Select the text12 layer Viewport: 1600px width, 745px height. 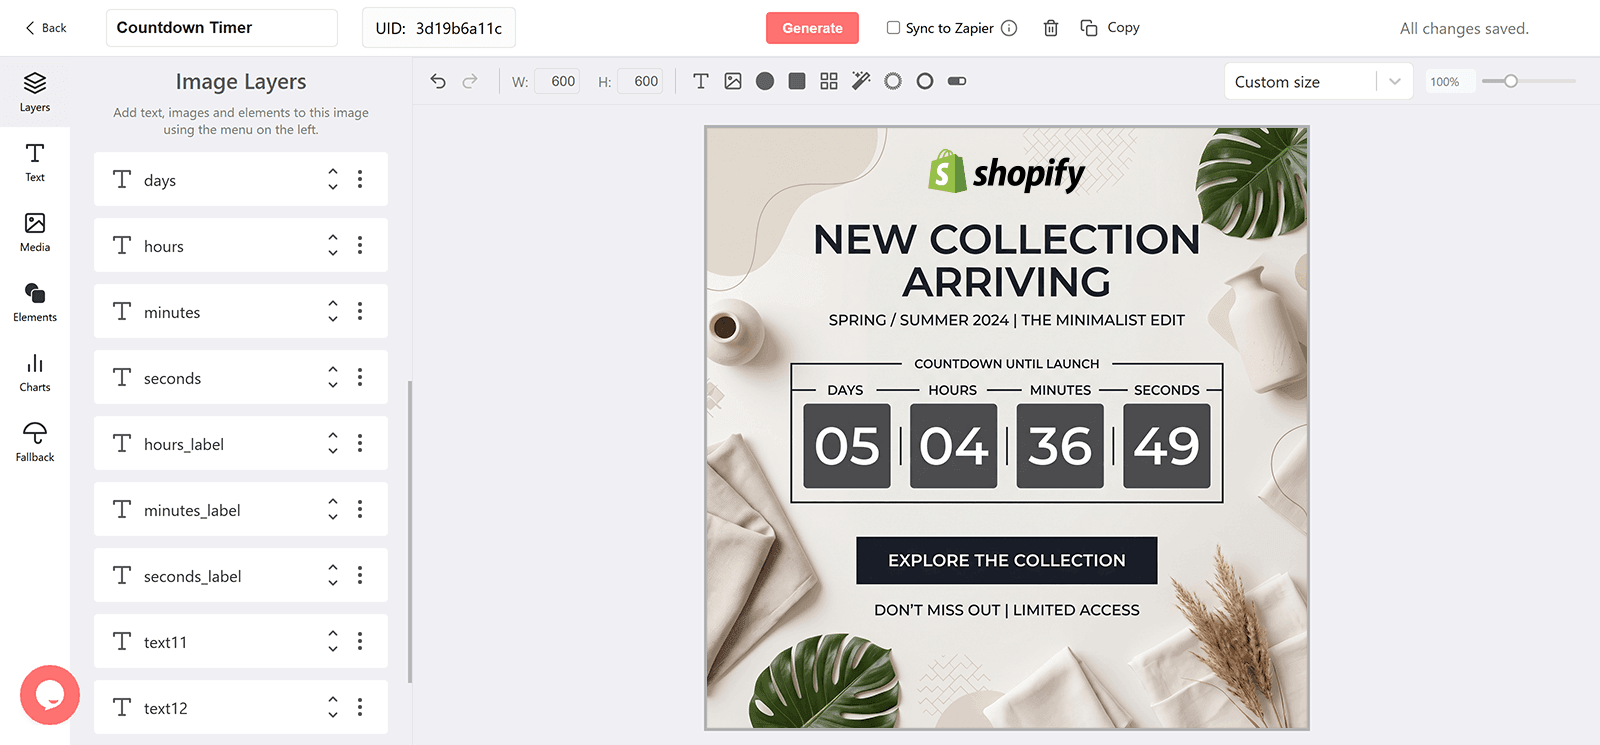pos(241,707)
